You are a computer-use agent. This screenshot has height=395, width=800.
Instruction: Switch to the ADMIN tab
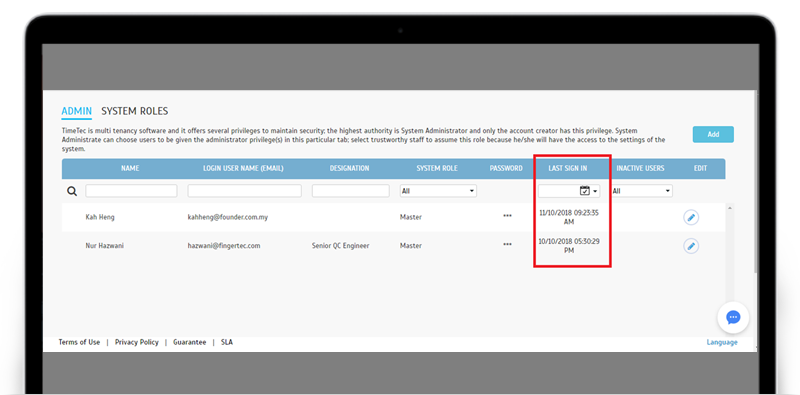tap(77, 111)
